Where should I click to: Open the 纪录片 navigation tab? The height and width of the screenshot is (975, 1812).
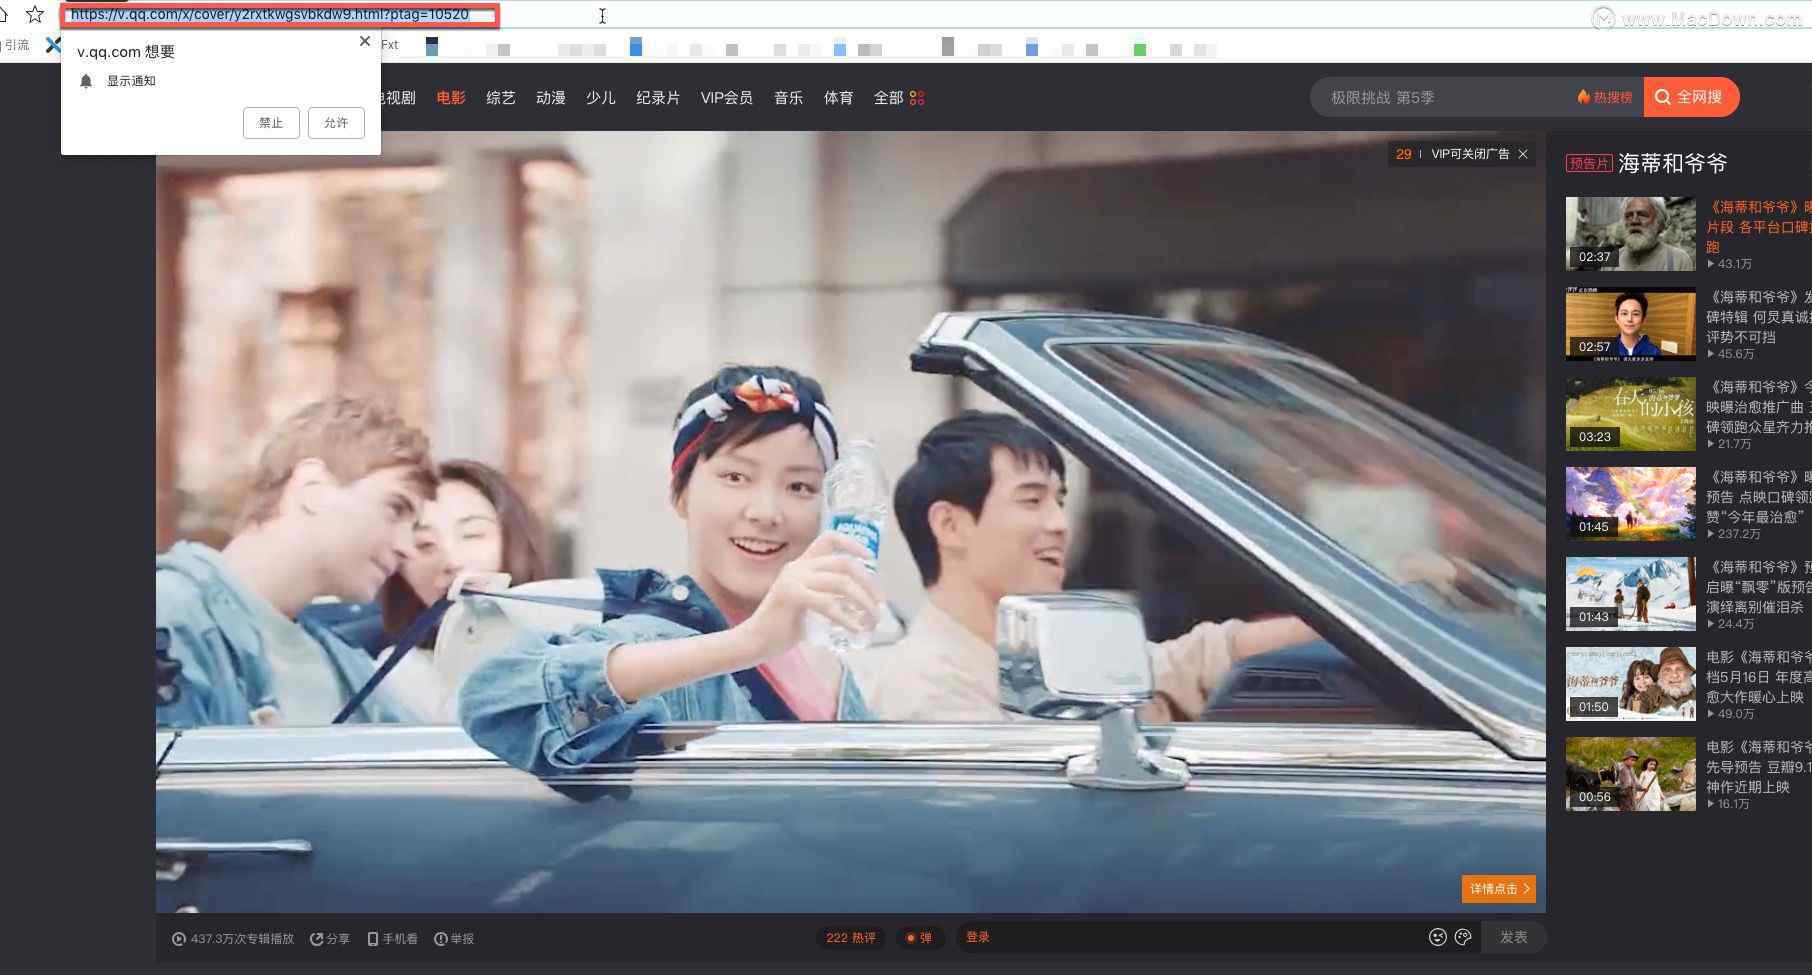point(658,98)
